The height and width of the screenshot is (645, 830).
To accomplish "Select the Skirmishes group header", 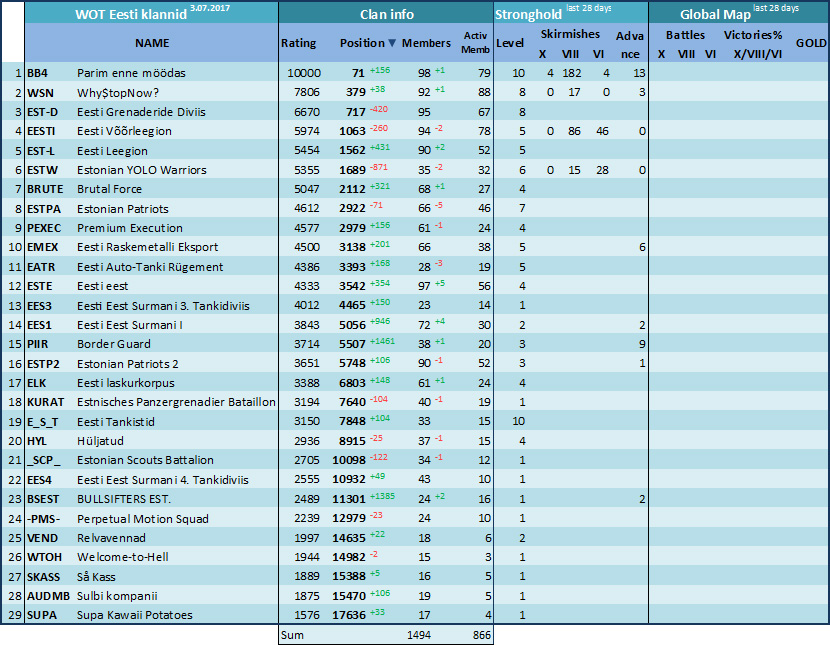I will pyautogui.click(x=570, y=34).
